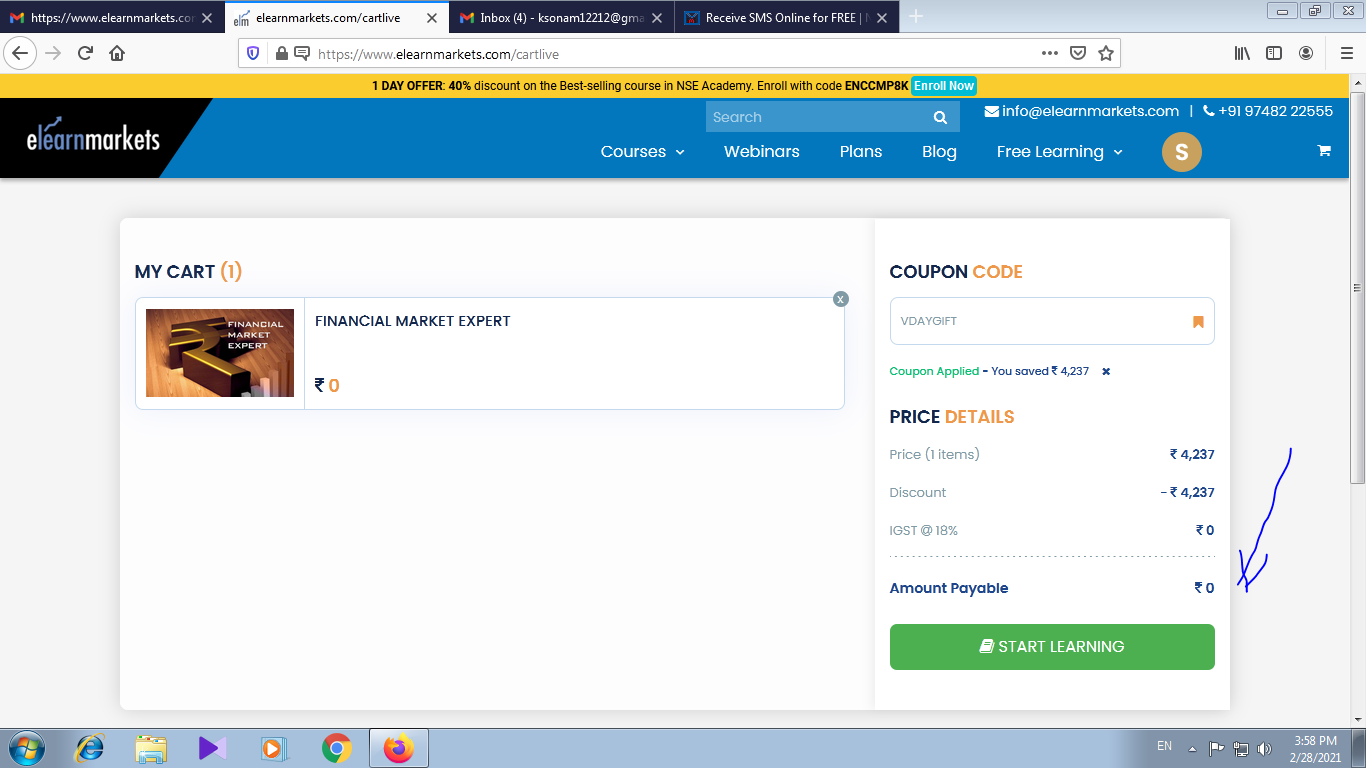Close the Receive SMS Online tab
This screenshot has width=1366, height=768.
pos(881,18)
